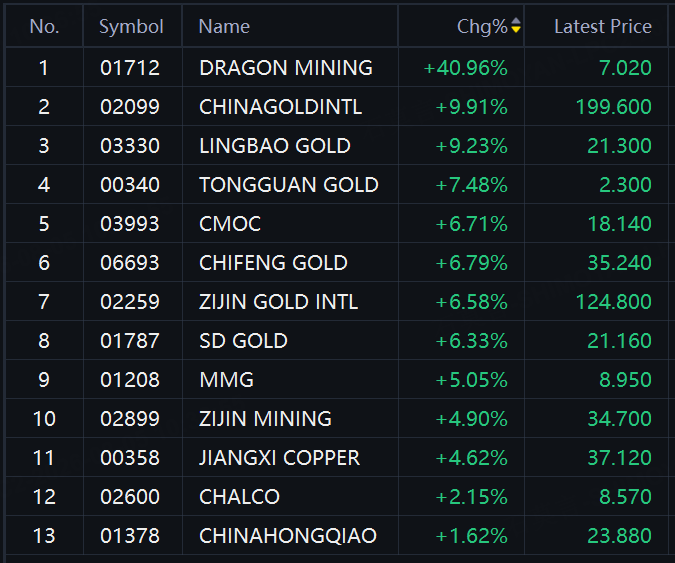Select the CHINAGOLDINTL stock name

[280, 107]
